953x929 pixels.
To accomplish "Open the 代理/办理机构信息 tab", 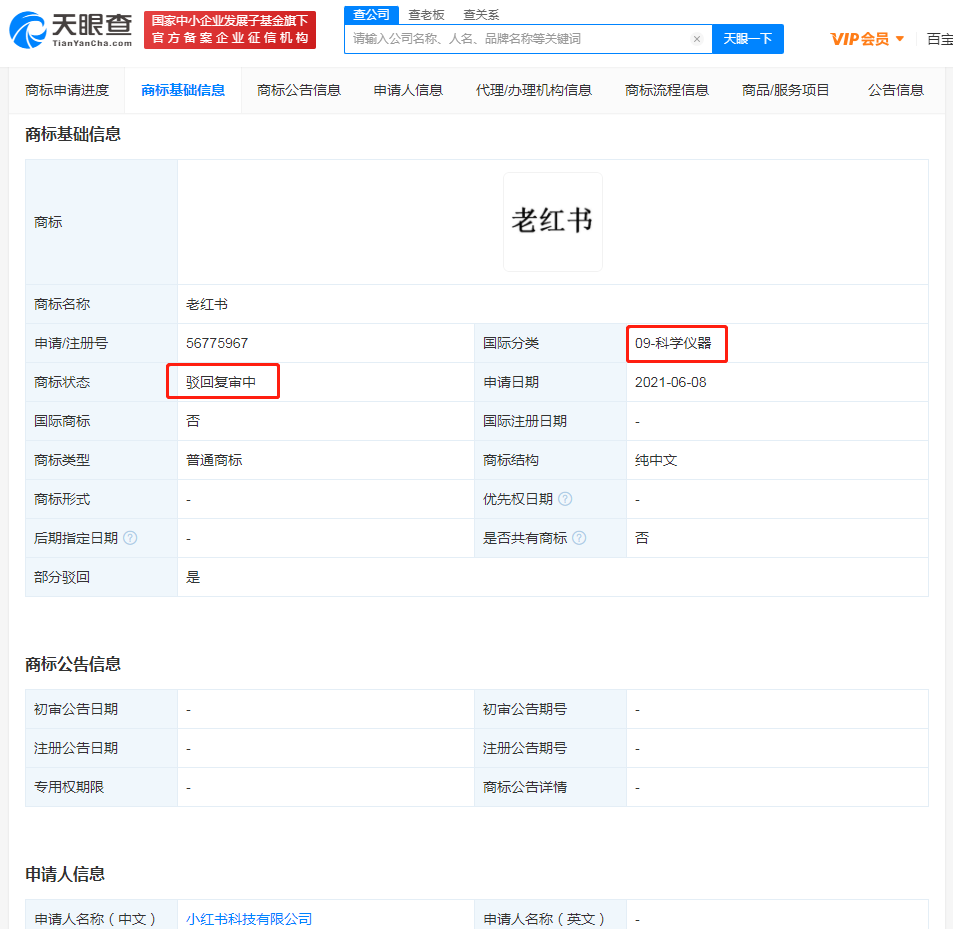I will click(534, 91).
